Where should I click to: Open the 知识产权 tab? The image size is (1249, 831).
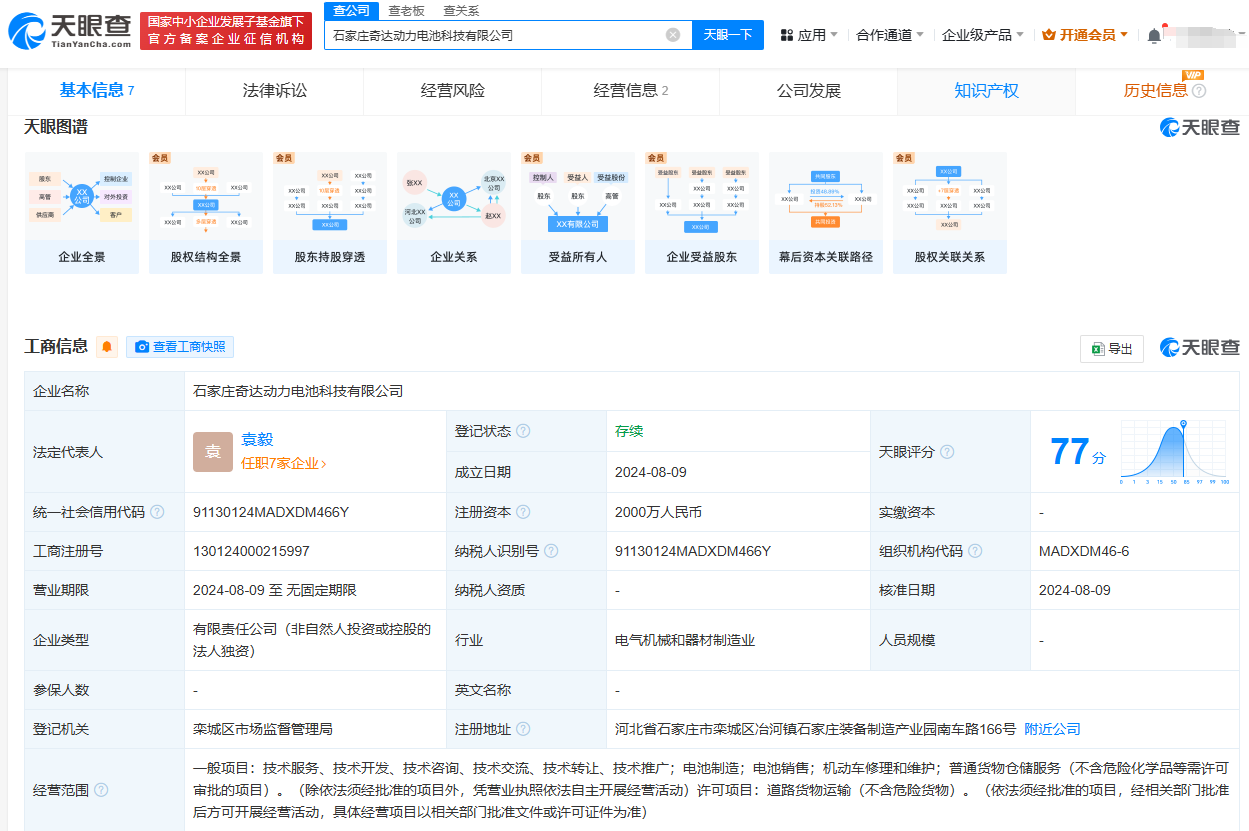tap(987, 91)
